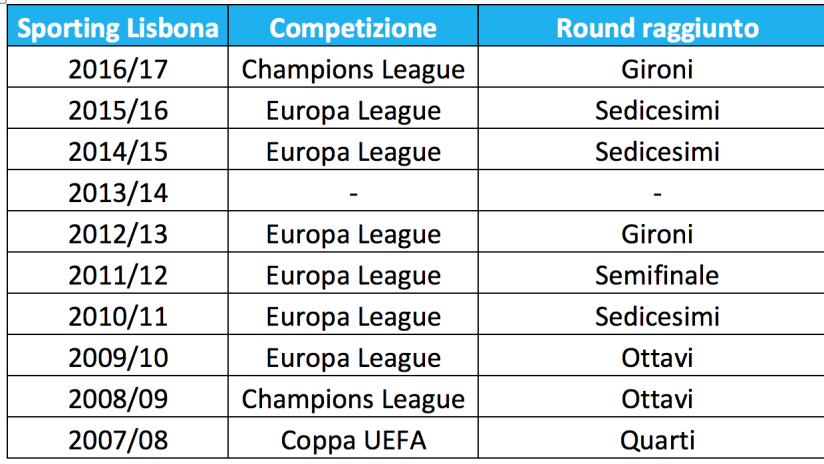This screenshot has height=464, width=824.
Task: Click the 2007/08 season cell
Action: coord(118,438)
